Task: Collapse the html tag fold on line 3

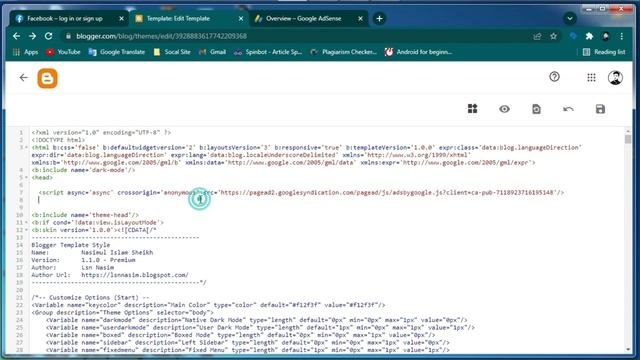Action: (27, 147)
